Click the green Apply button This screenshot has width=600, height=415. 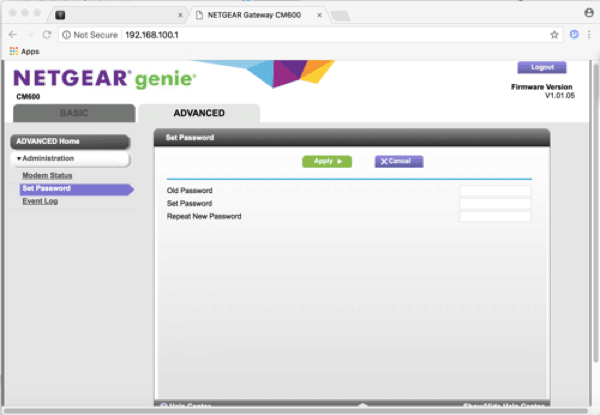click(x=327, y=161)
